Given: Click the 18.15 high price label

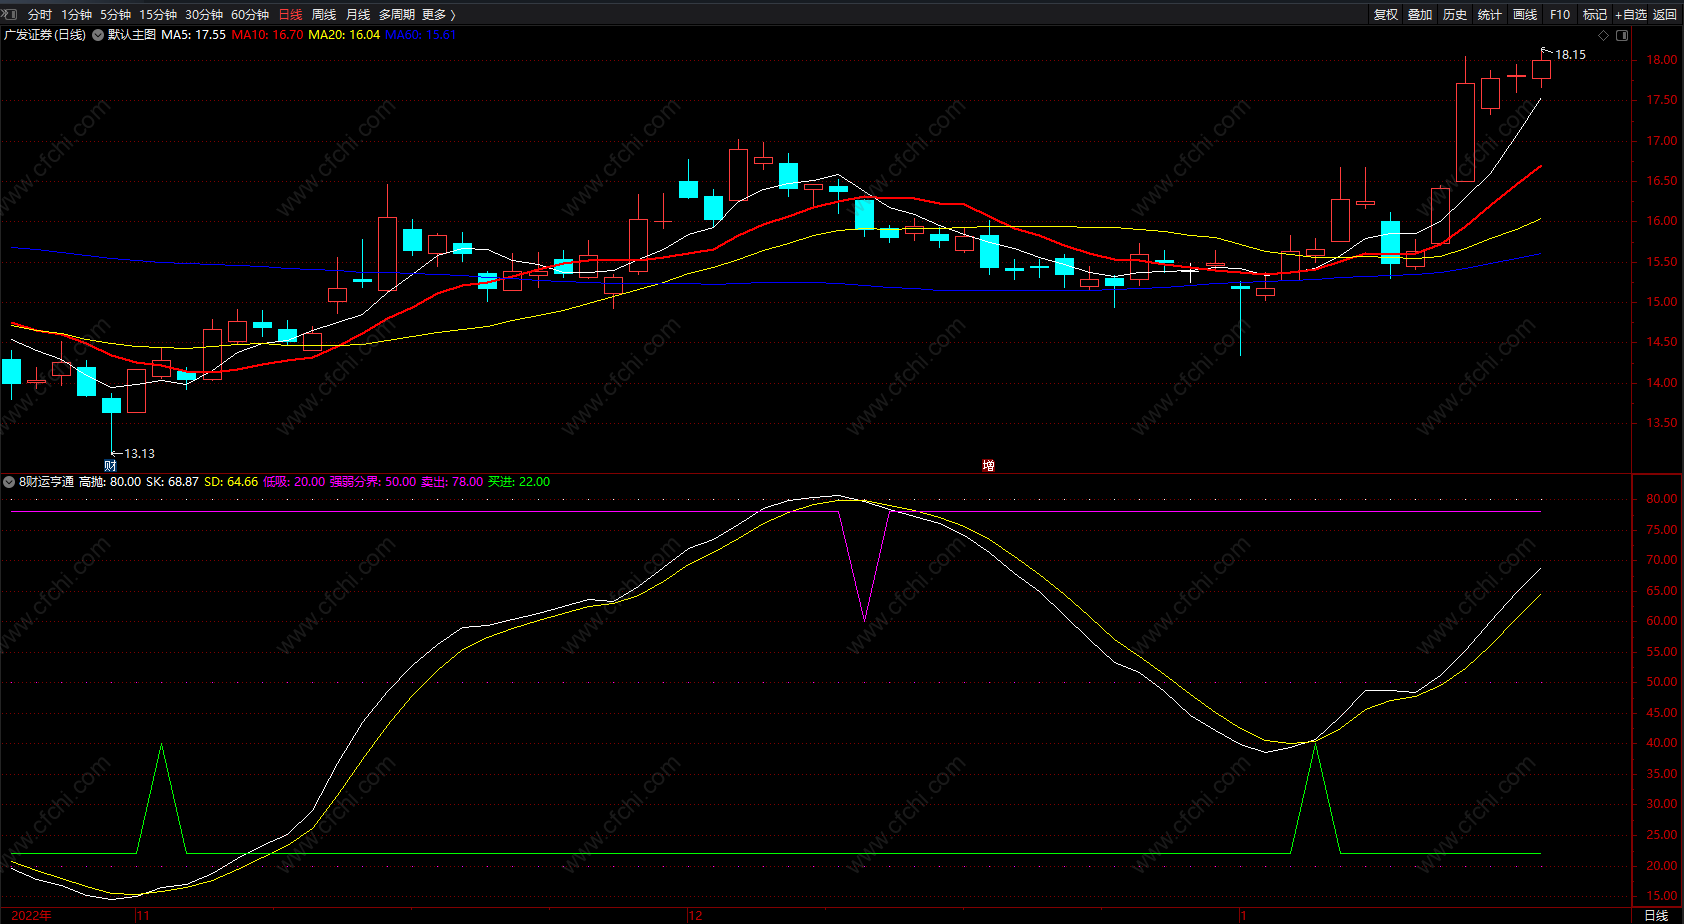Looking at the screenshot, I should click(1570, 55).
